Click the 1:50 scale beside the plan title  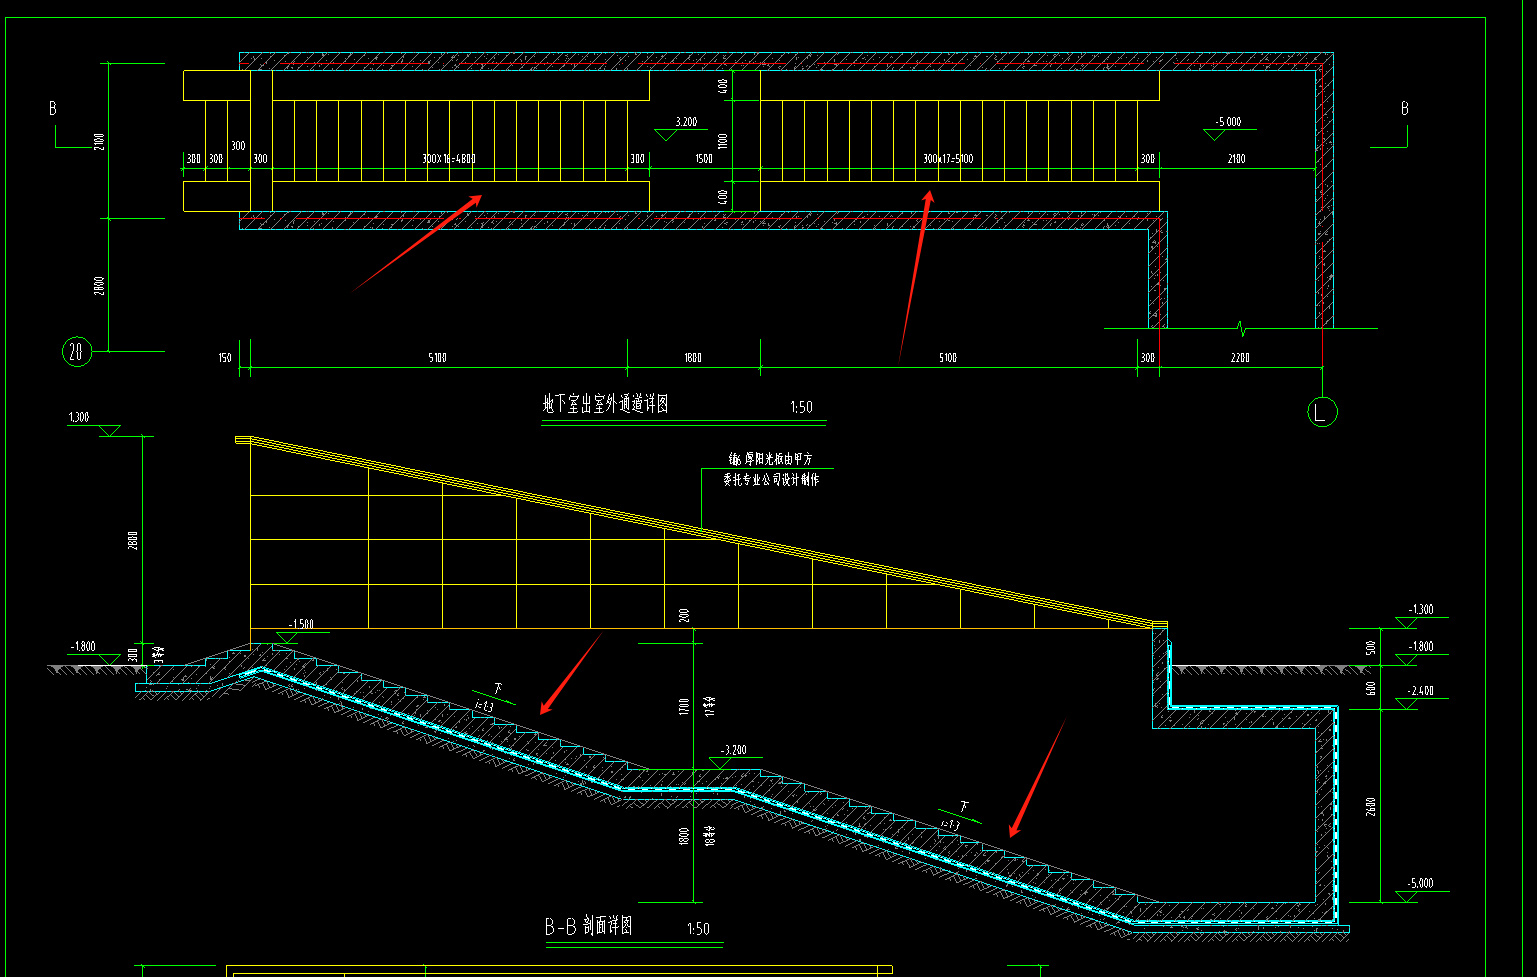801,407
